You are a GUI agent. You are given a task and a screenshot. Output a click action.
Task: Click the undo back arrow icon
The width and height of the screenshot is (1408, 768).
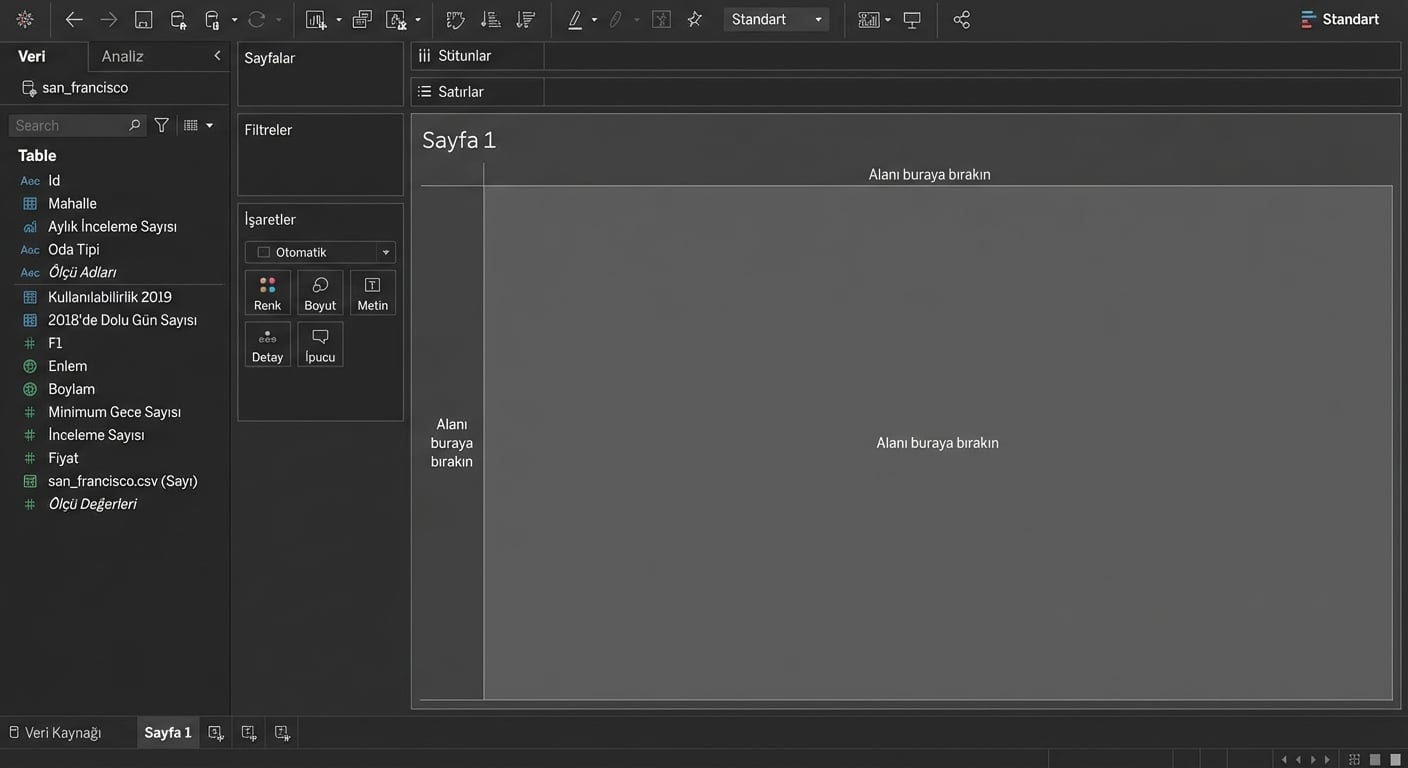[x=74, y=20]
